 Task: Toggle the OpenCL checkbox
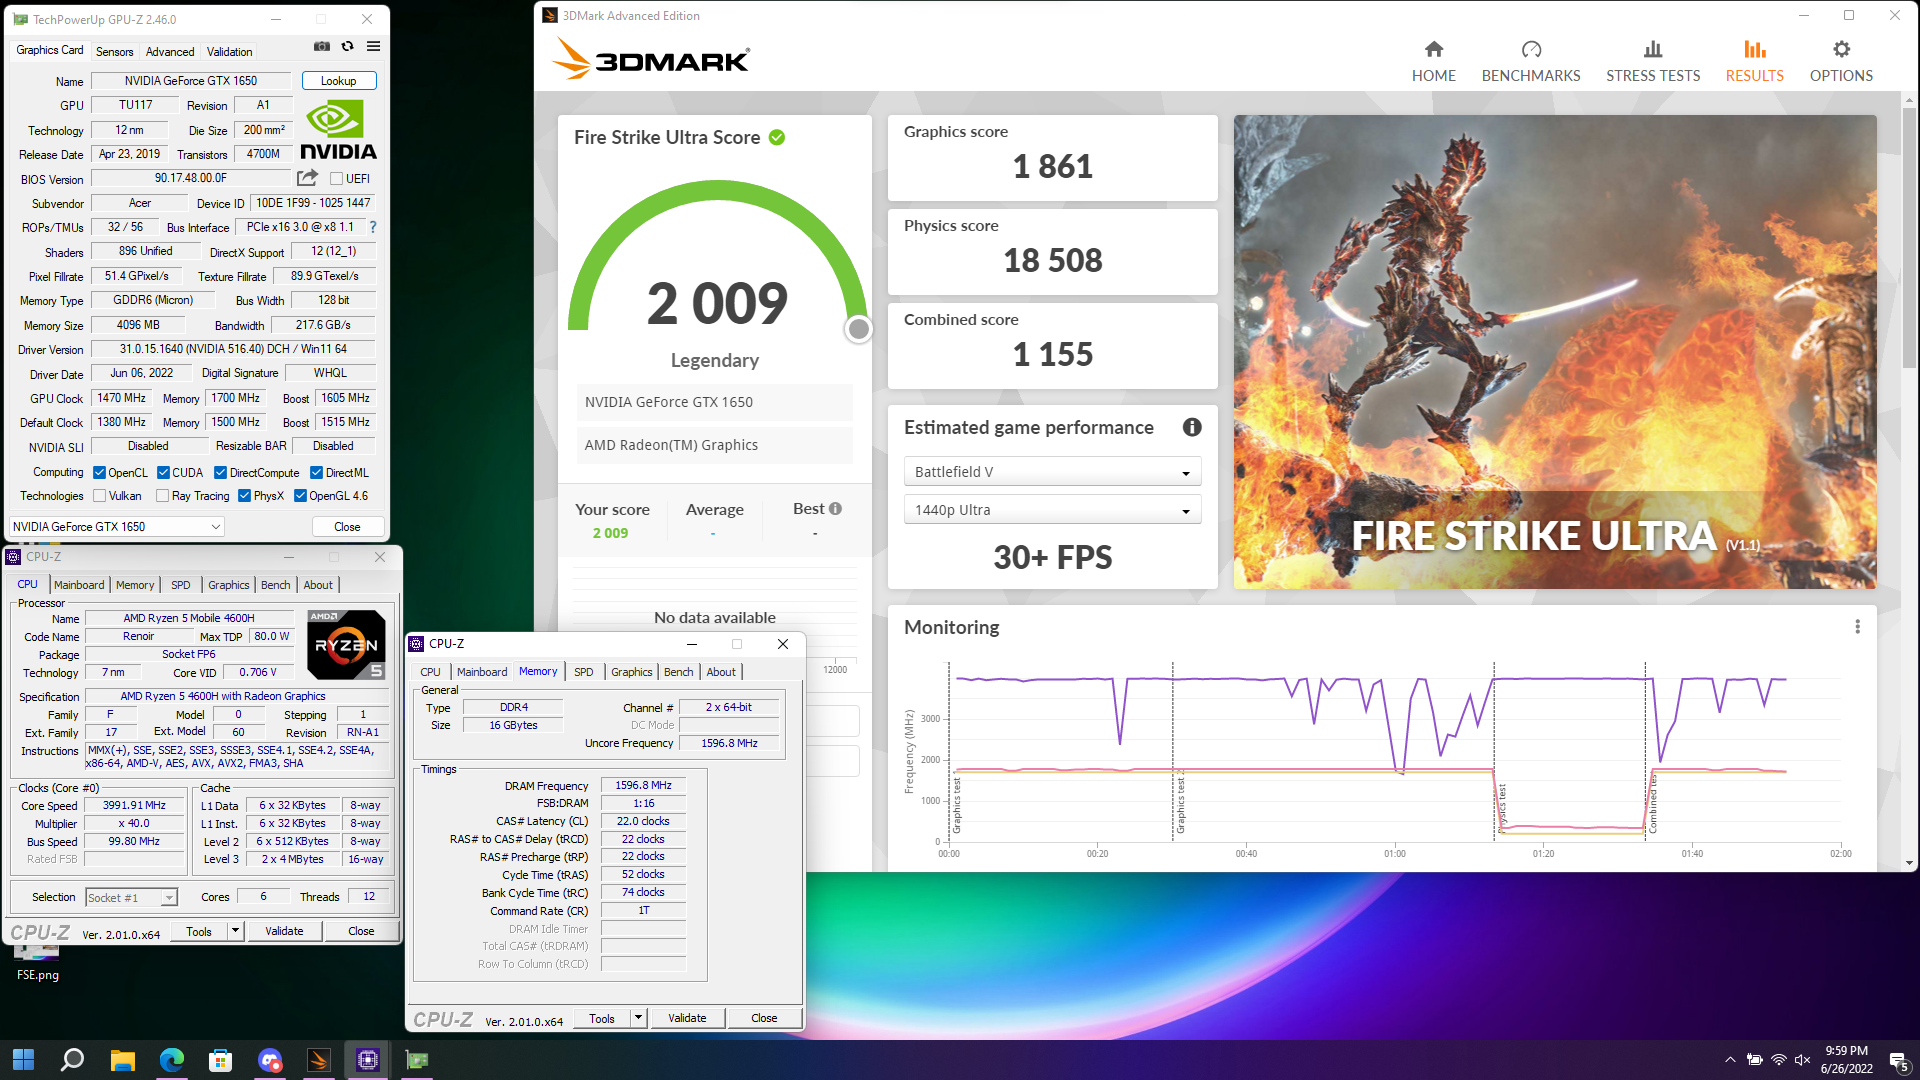[x=99, y=473]
